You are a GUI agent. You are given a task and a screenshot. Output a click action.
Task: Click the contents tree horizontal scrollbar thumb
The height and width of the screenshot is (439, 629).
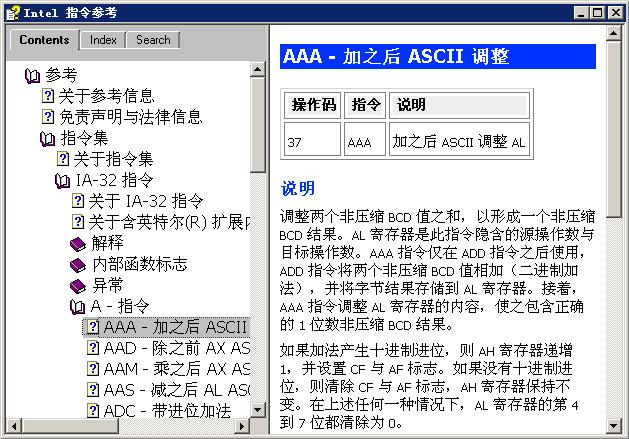pos(70,426)
